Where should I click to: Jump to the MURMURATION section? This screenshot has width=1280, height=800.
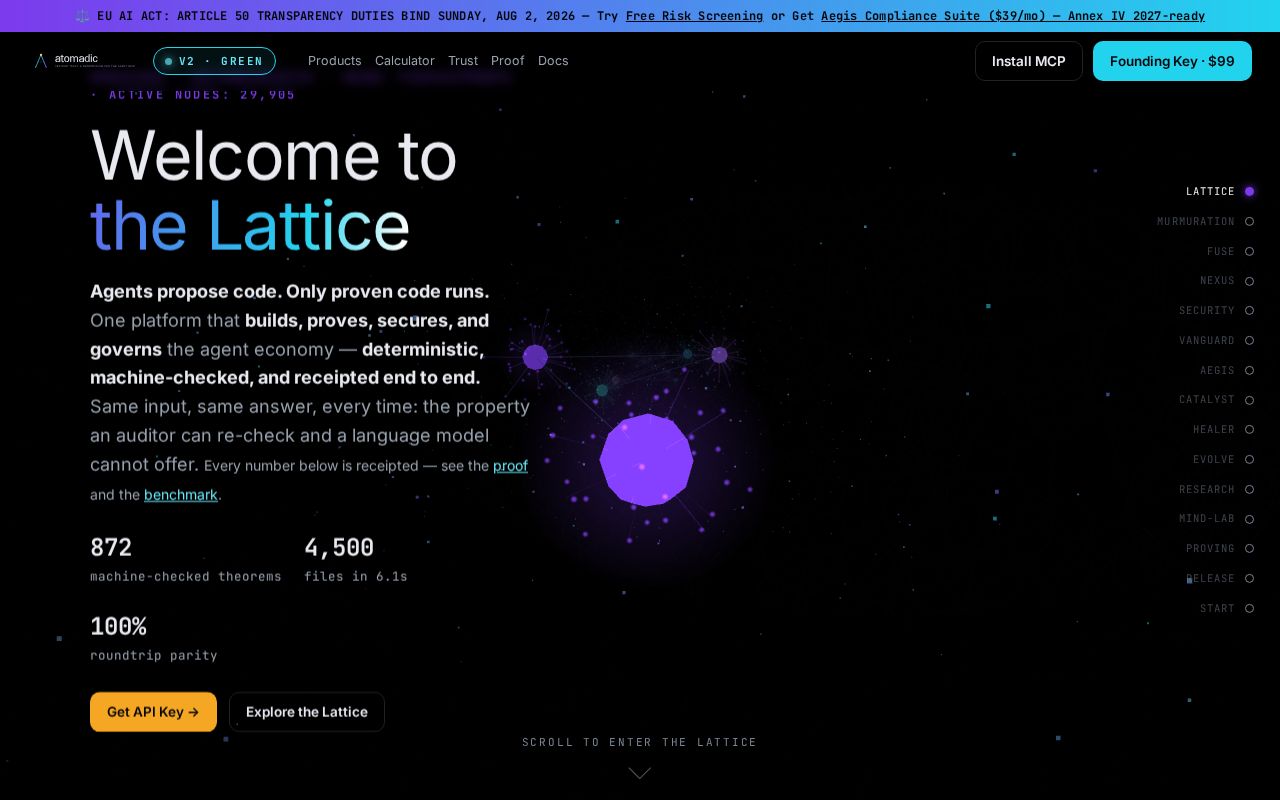[1205, 222]
